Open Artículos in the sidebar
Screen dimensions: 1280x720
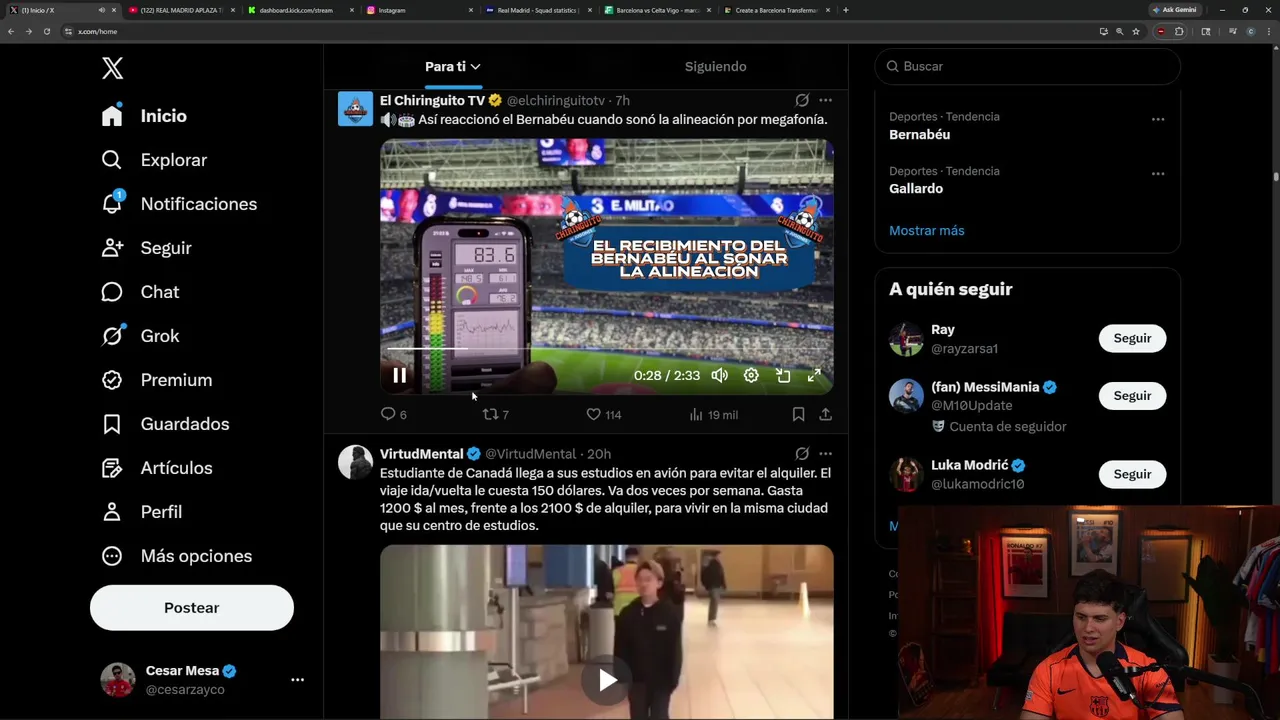[x=157, y=468]
